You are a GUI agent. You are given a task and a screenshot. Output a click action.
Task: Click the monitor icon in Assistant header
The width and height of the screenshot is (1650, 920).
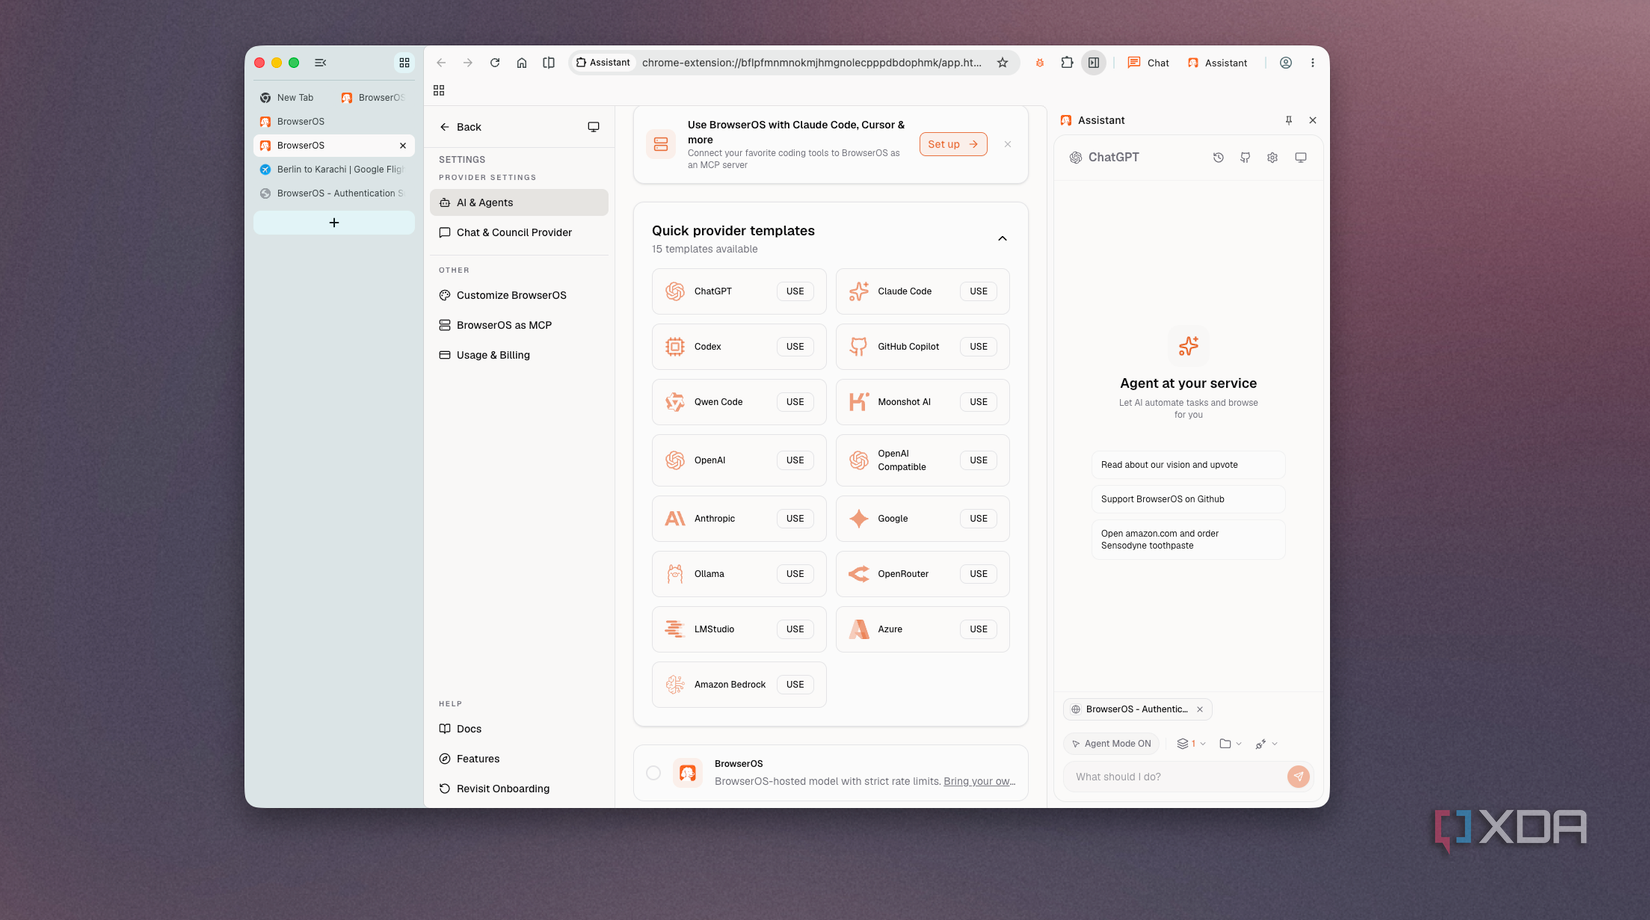pyautogui.click(x=1301, y=158)
